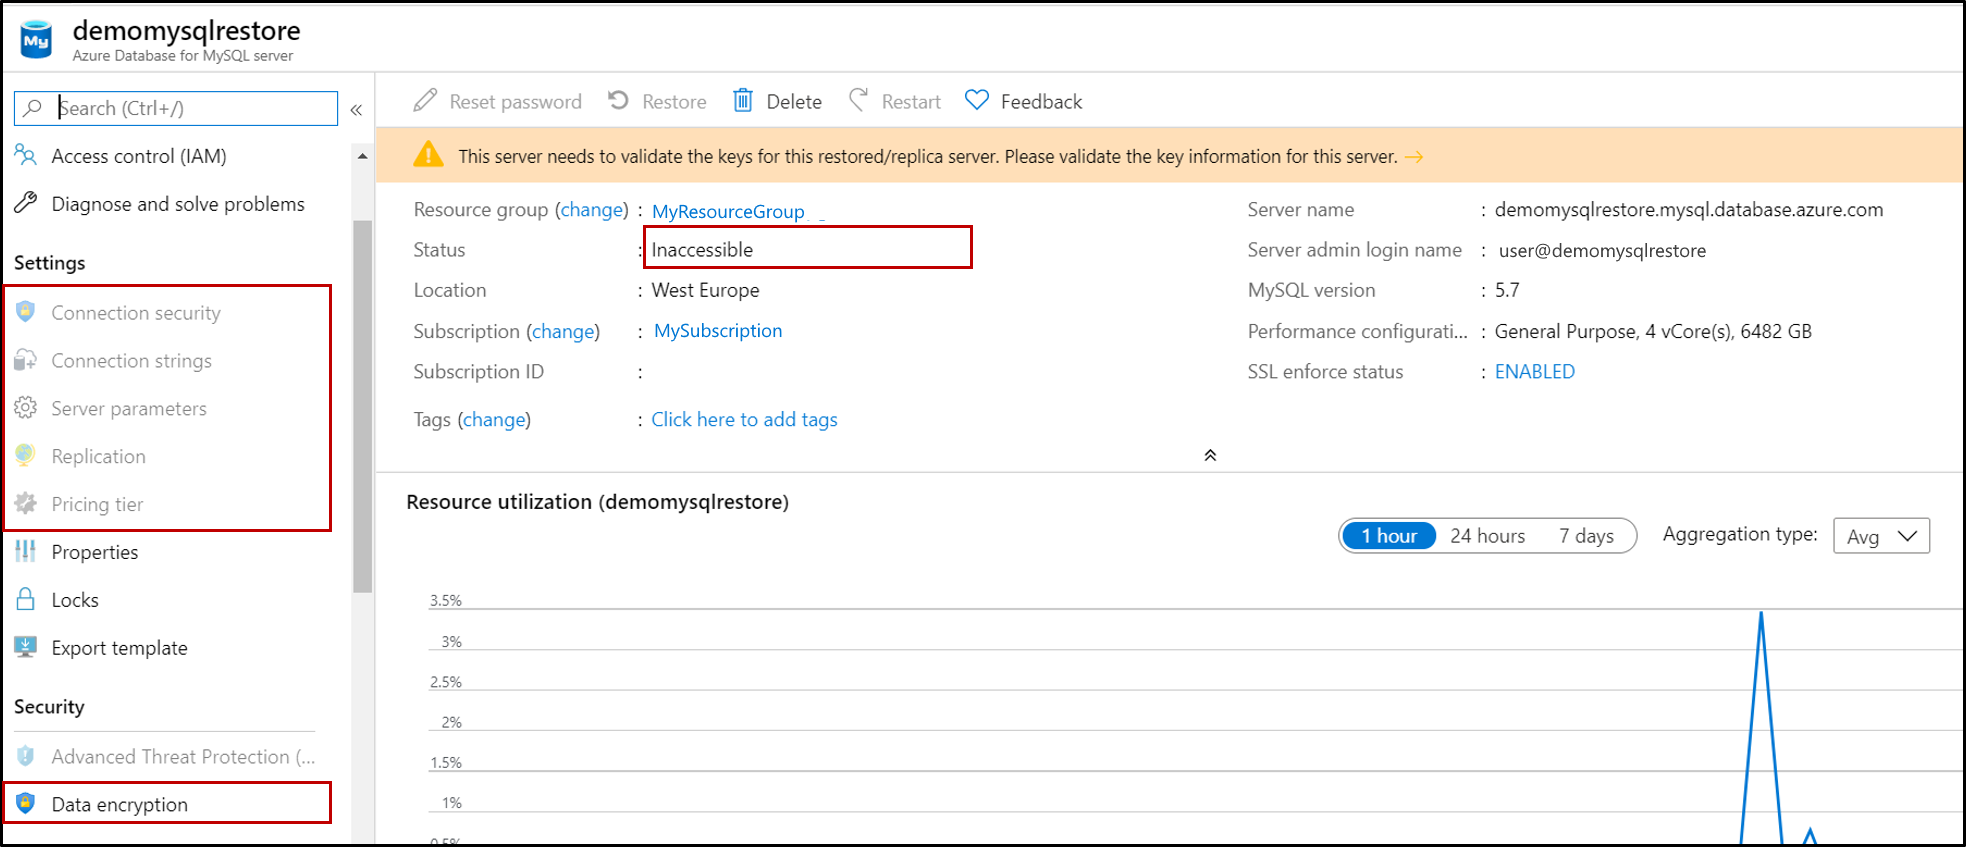This screenshot has height=847, width=1966.
Task: Click the Restart icon in toolbar
Action: 858,100
